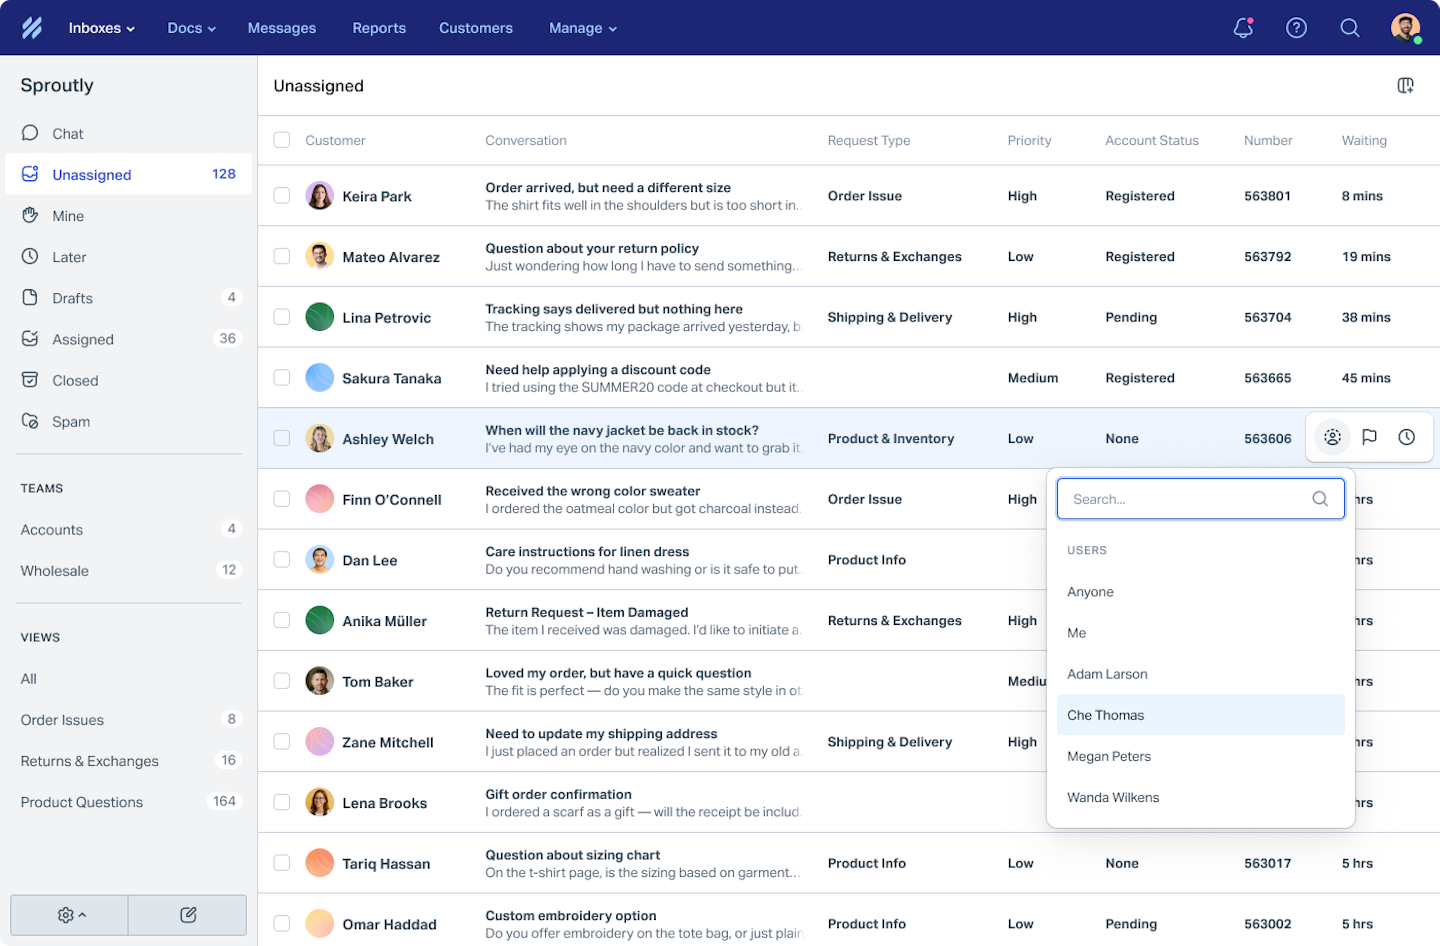Image resolution: width=1440 pixels, height=946 pixels.
Task: Click the user Search input field
Action: [x=1201, y=499]
